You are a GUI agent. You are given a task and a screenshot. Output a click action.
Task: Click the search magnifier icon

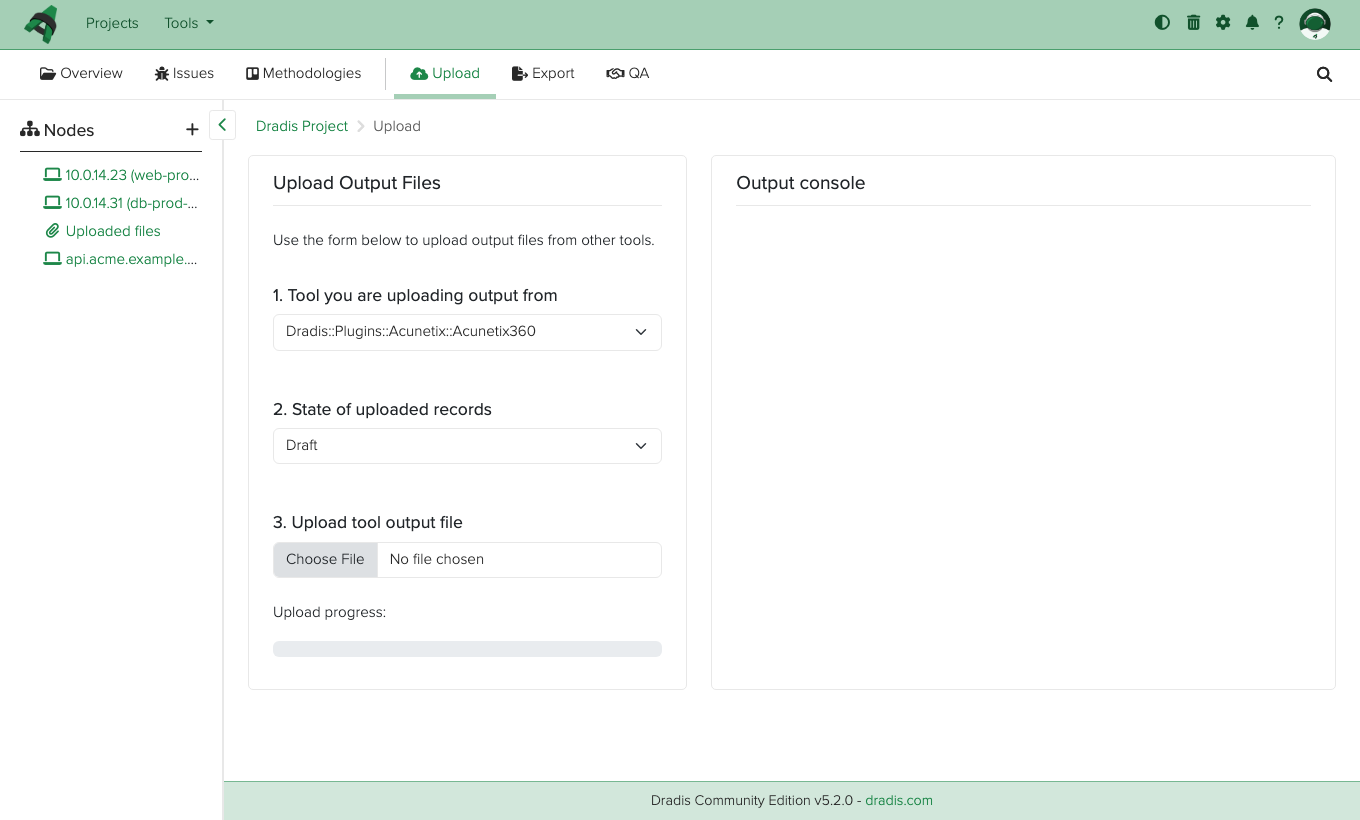point(1325,74)
